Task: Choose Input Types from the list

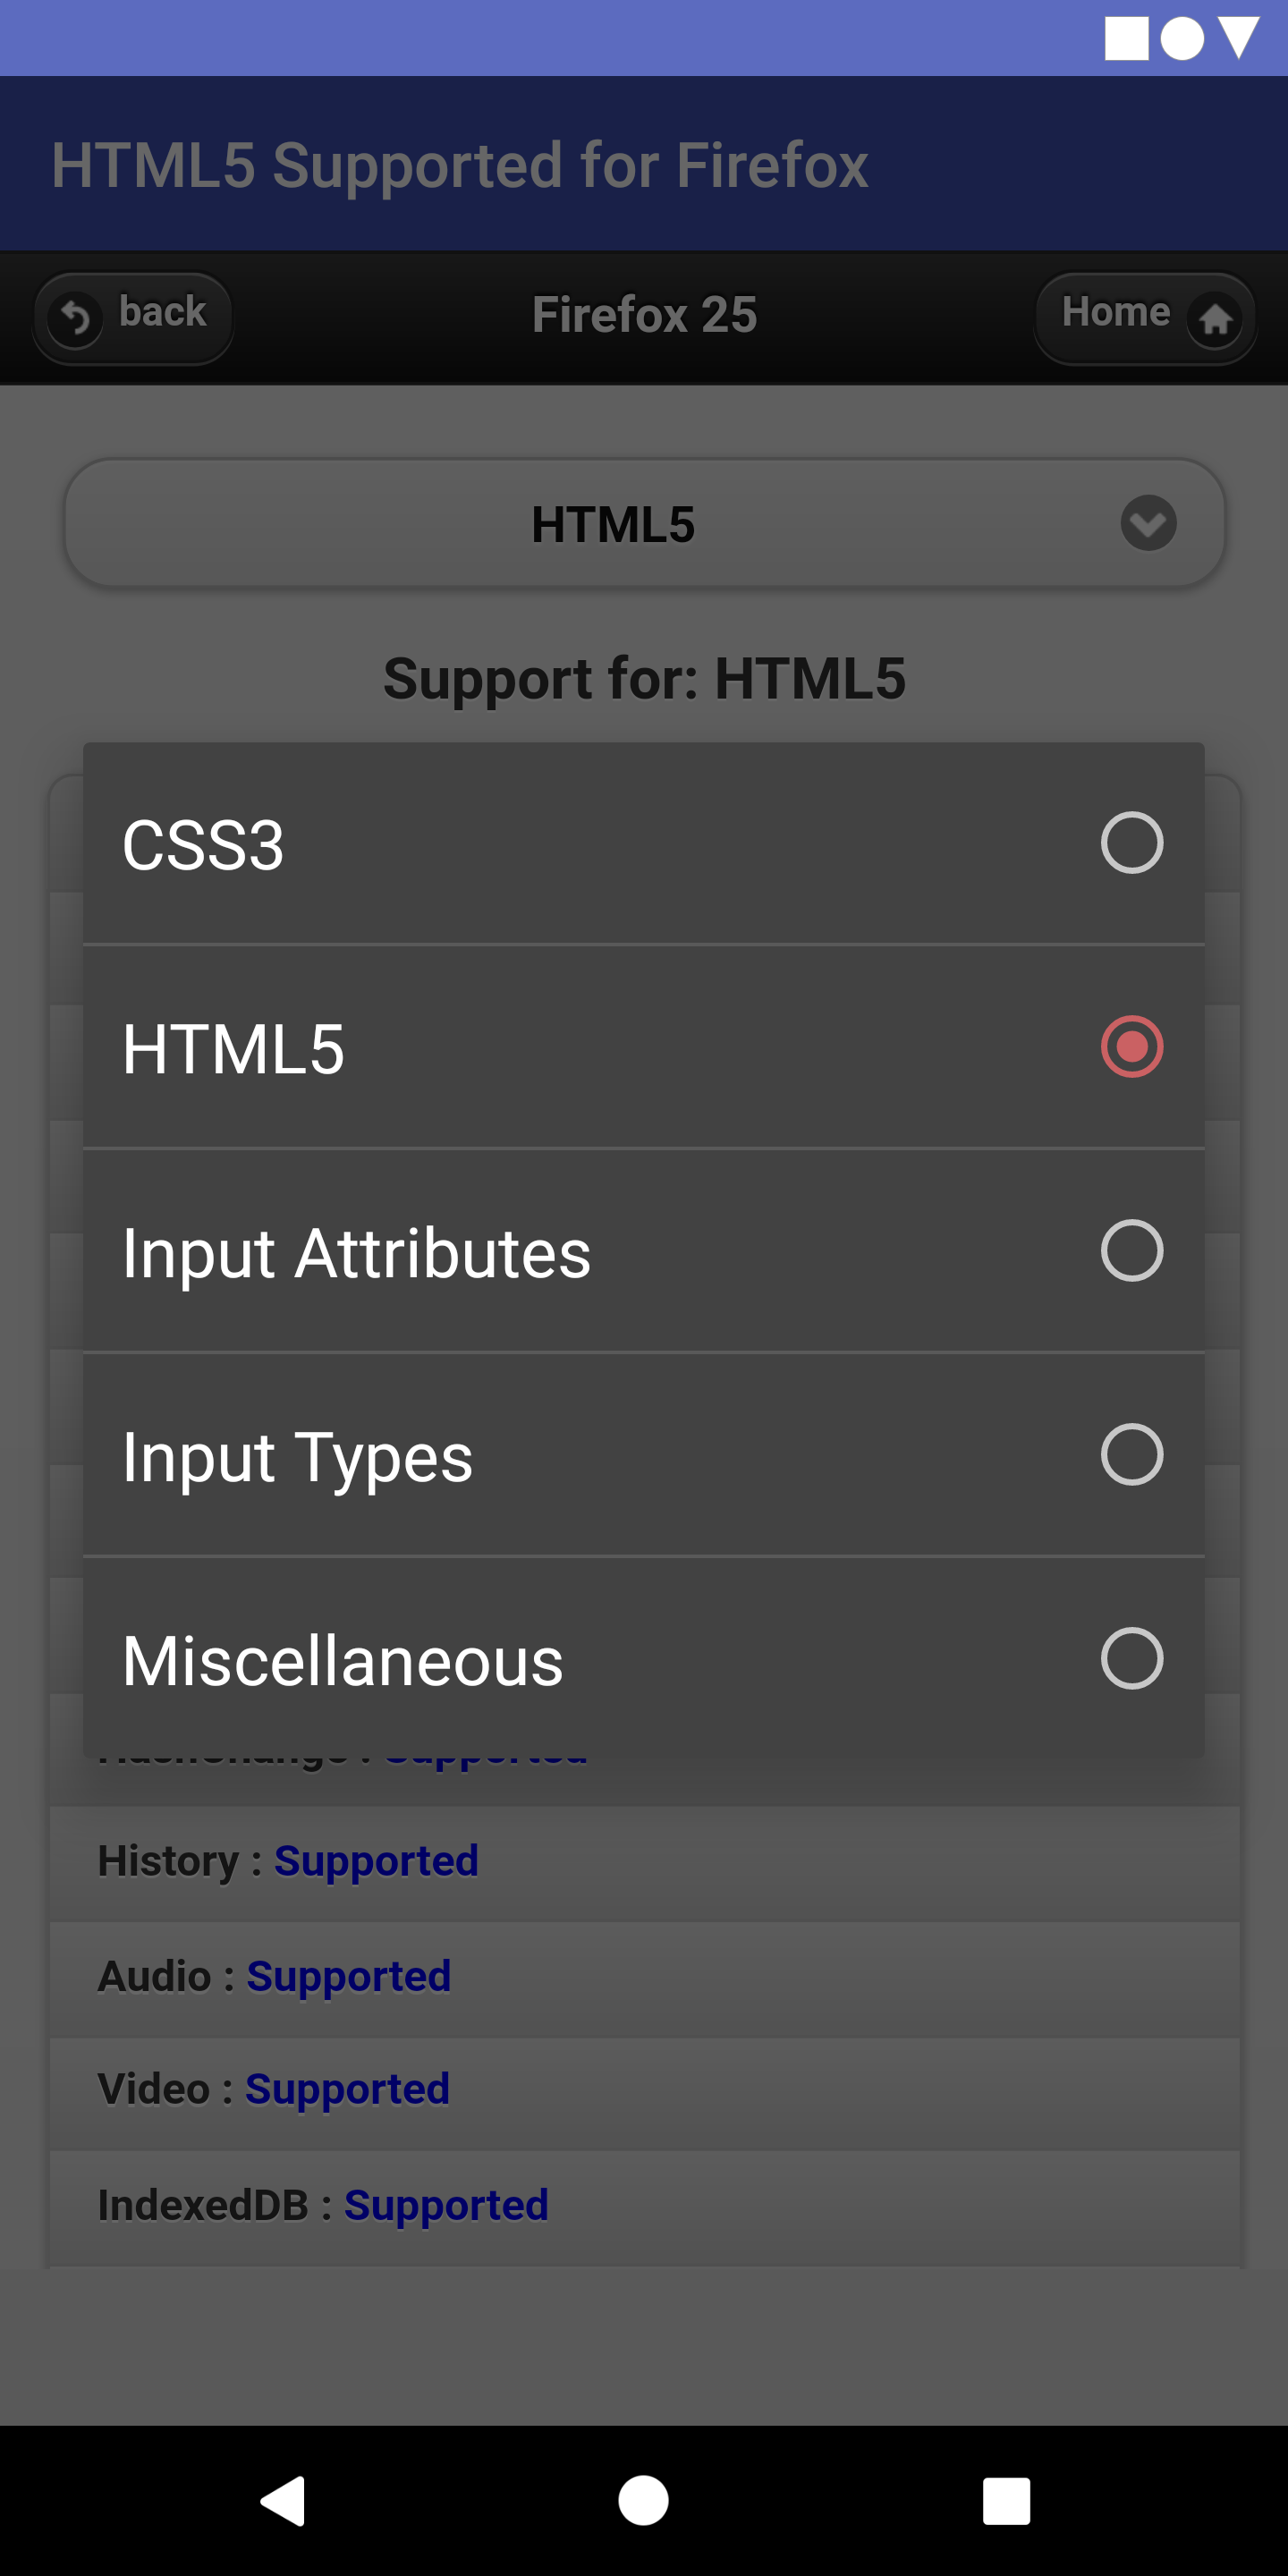Action: (x=643, y=1454)
